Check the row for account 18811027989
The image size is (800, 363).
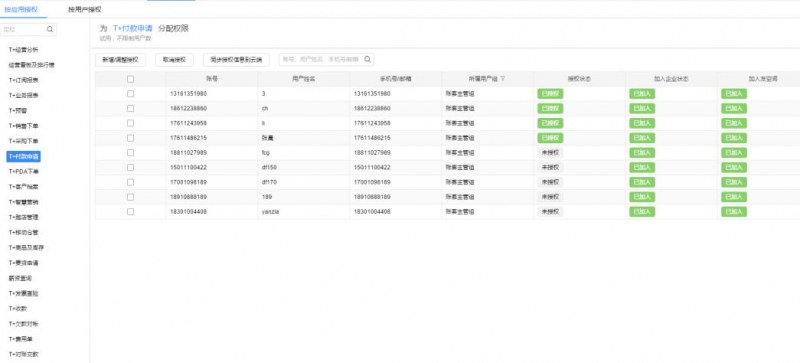131,153
